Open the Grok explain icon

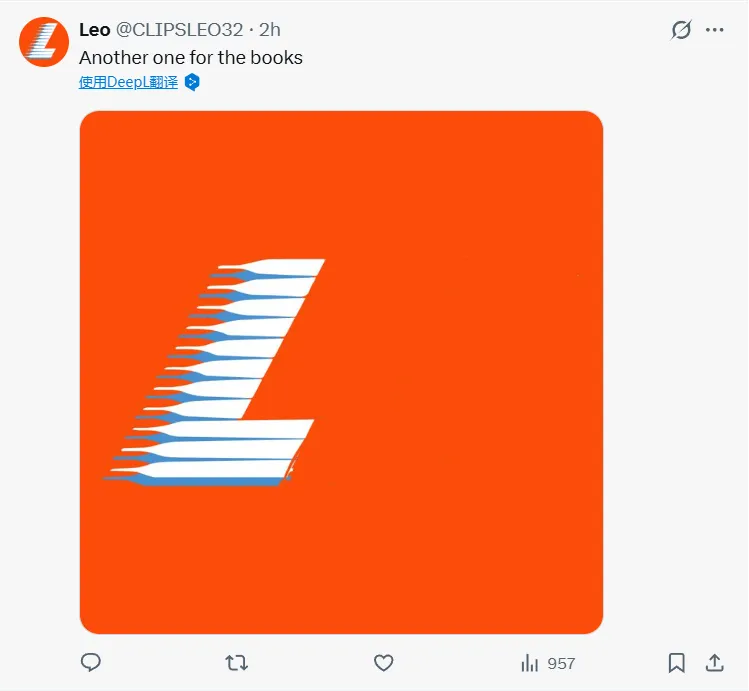(681, 30)
